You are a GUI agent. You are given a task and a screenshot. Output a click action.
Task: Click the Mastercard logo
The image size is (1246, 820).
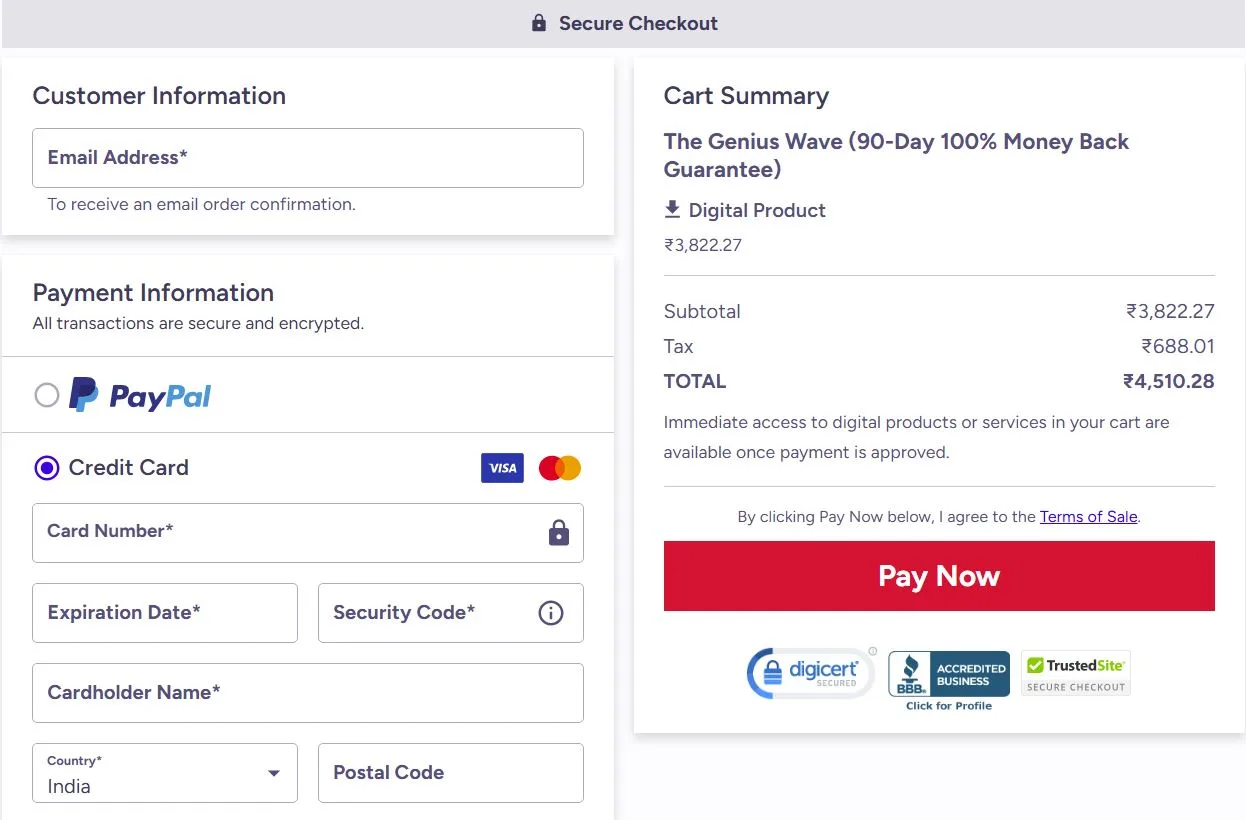pos(560,468)
